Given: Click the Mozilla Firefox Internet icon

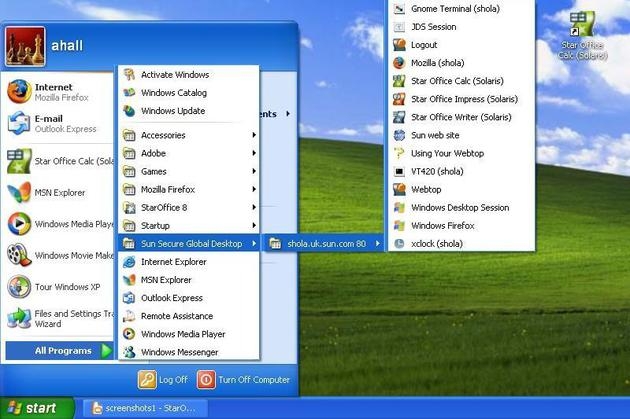Looking at the screenshot, I should click(x=19, y=92).
